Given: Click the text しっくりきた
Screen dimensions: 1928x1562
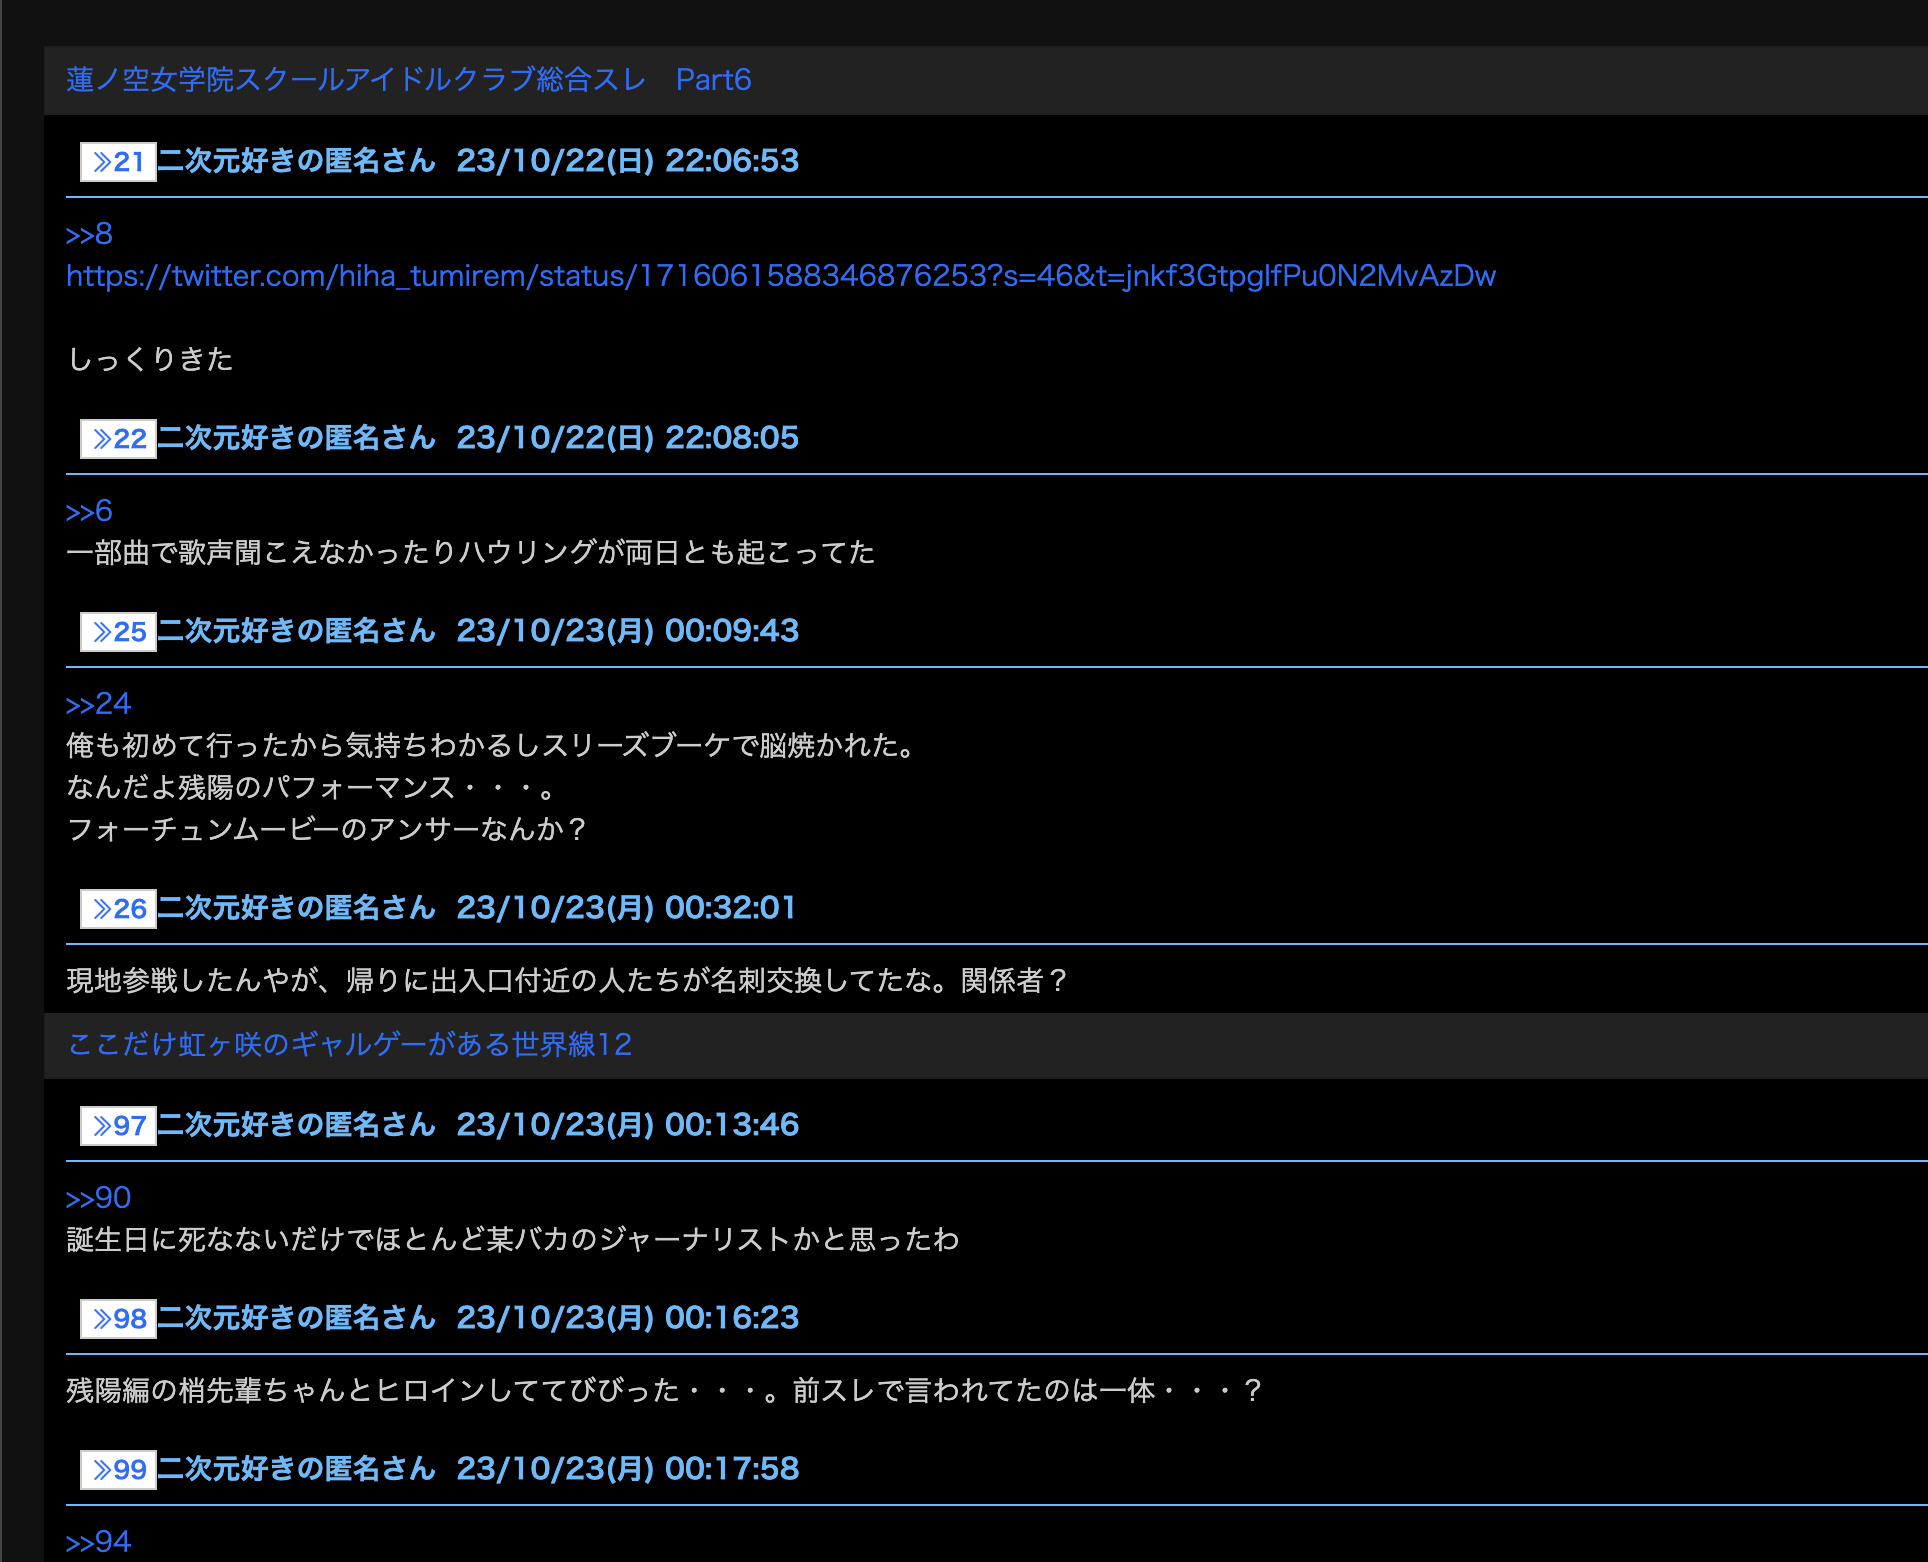Looking at the screenshot, I should (150, 360).
